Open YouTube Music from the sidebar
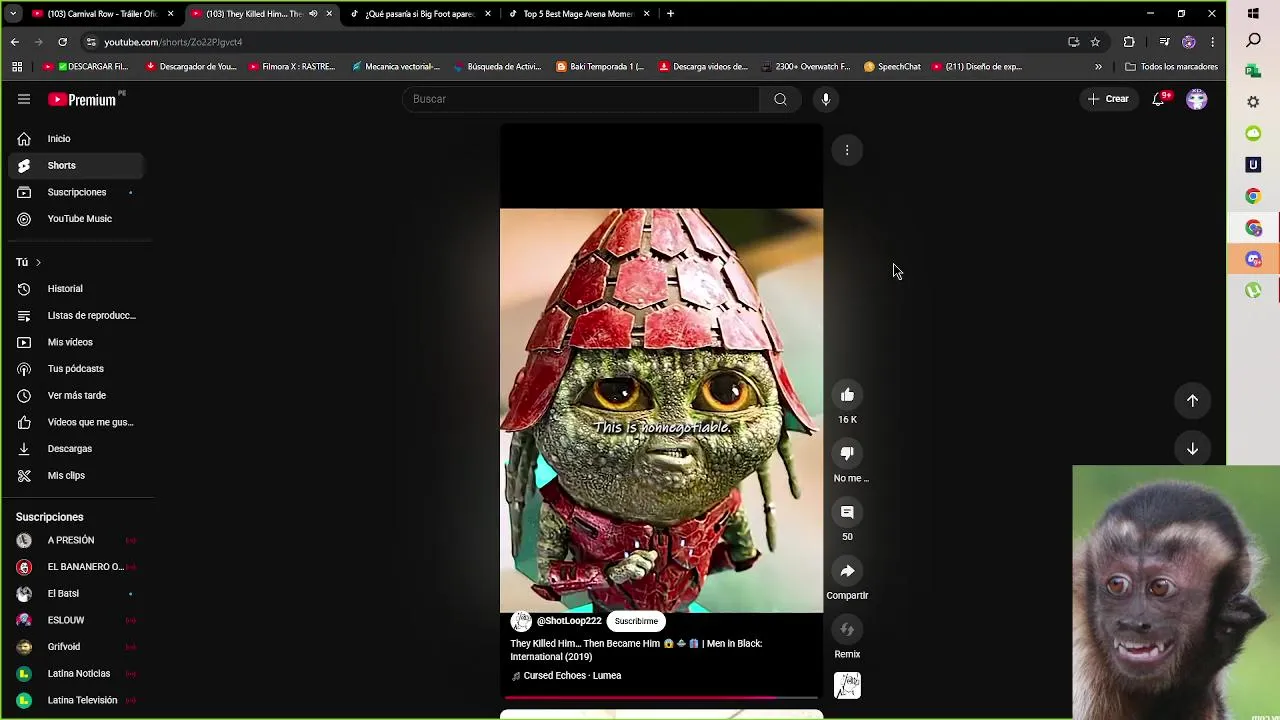 [x=77, y=219]
